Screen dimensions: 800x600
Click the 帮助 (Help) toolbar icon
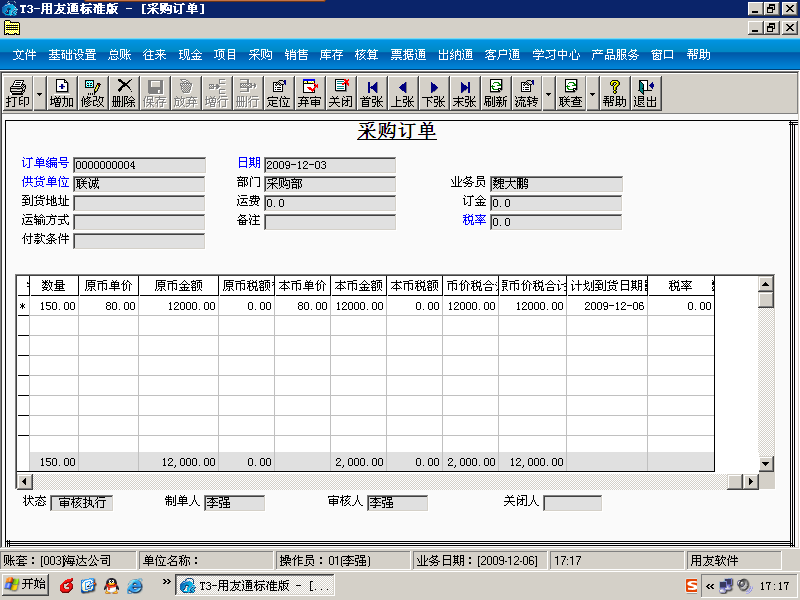pos(614,93)
